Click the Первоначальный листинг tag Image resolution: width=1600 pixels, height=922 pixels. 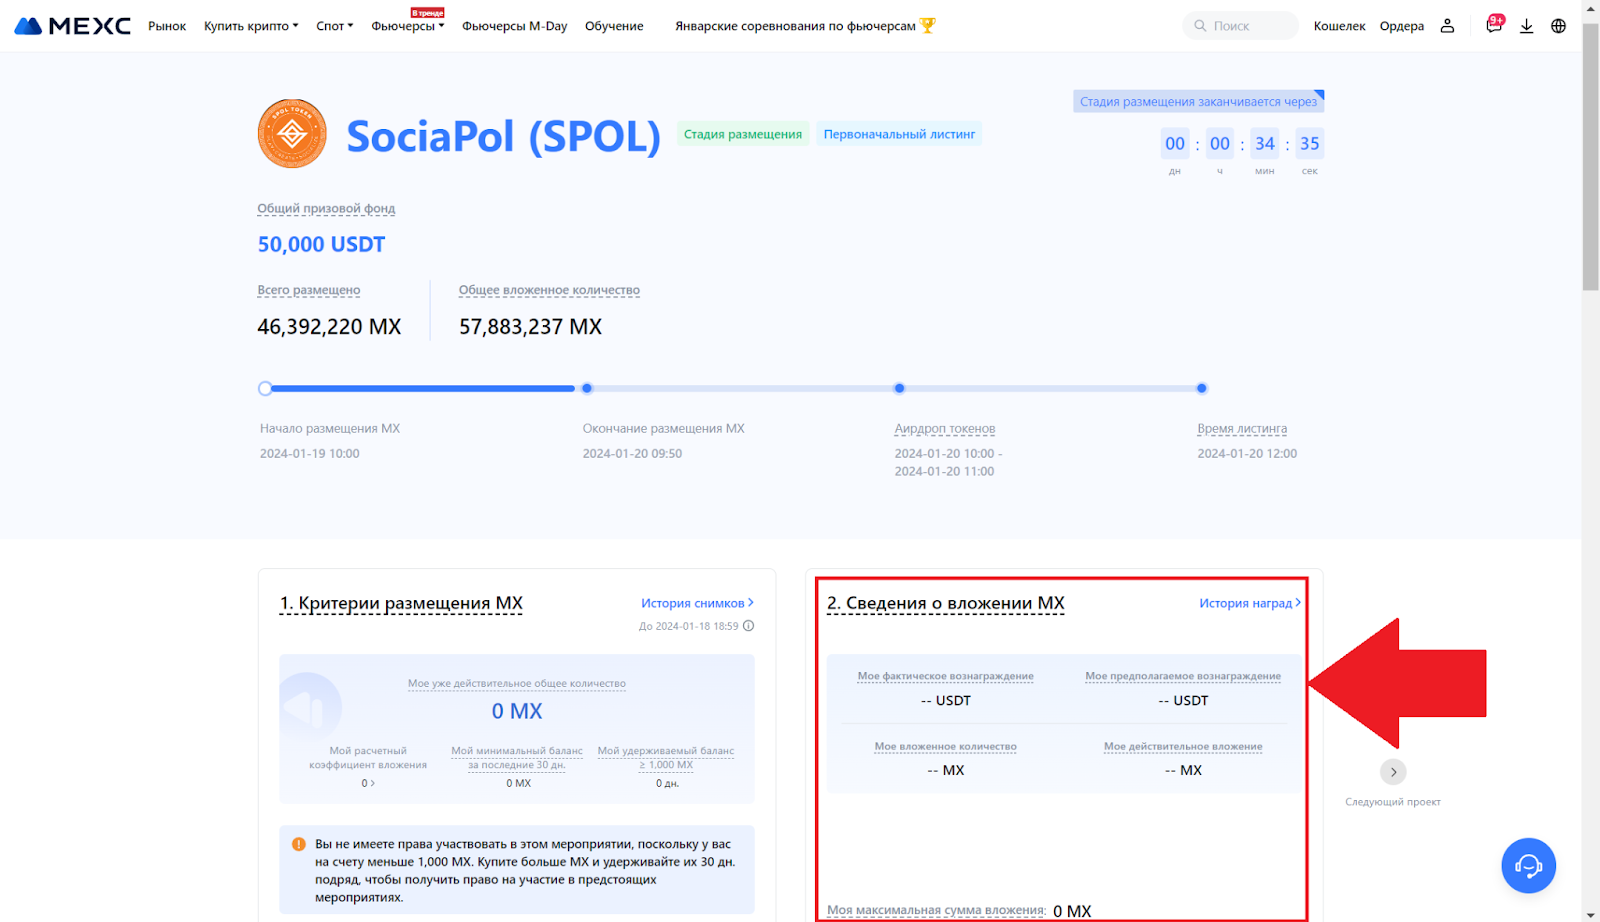[x=899, y=134]
